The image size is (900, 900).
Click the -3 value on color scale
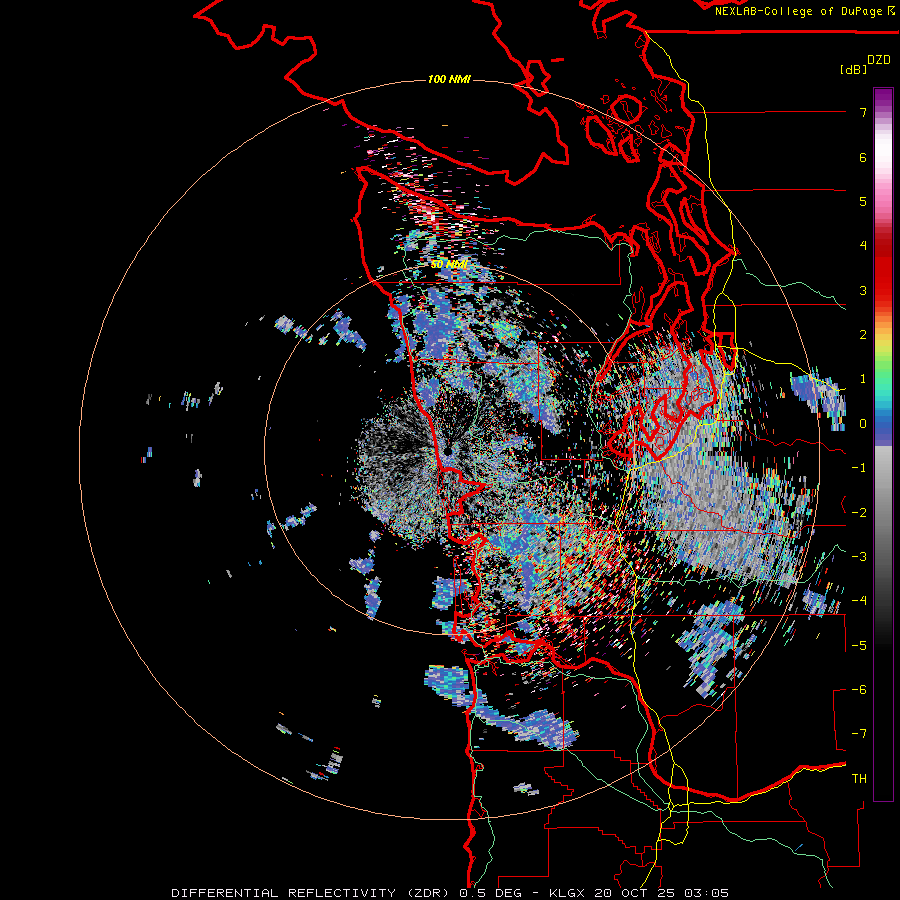coord(859,557)
